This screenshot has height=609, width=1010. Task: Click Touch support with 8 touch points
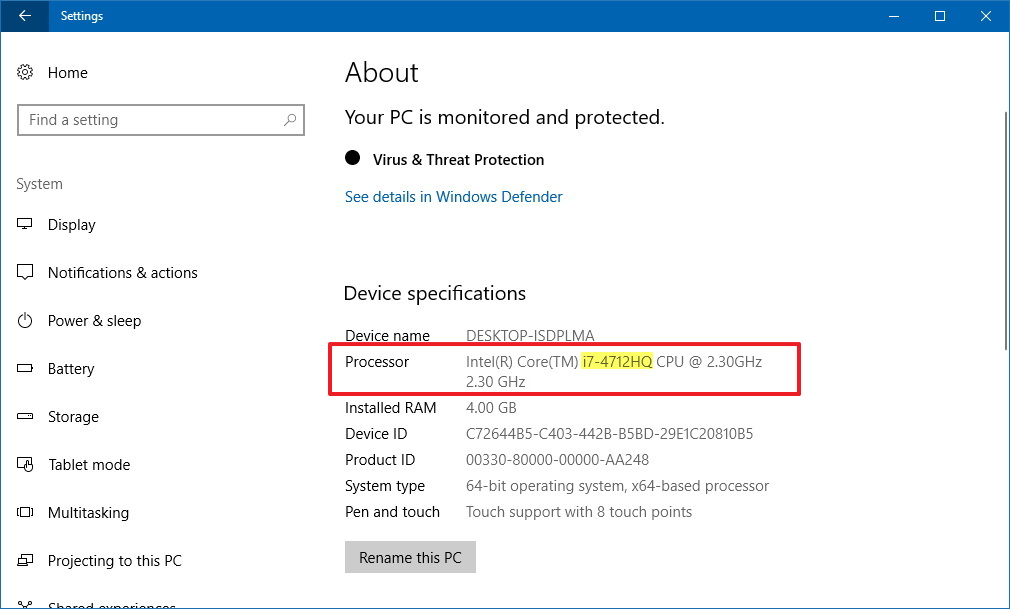pos(579,512)
